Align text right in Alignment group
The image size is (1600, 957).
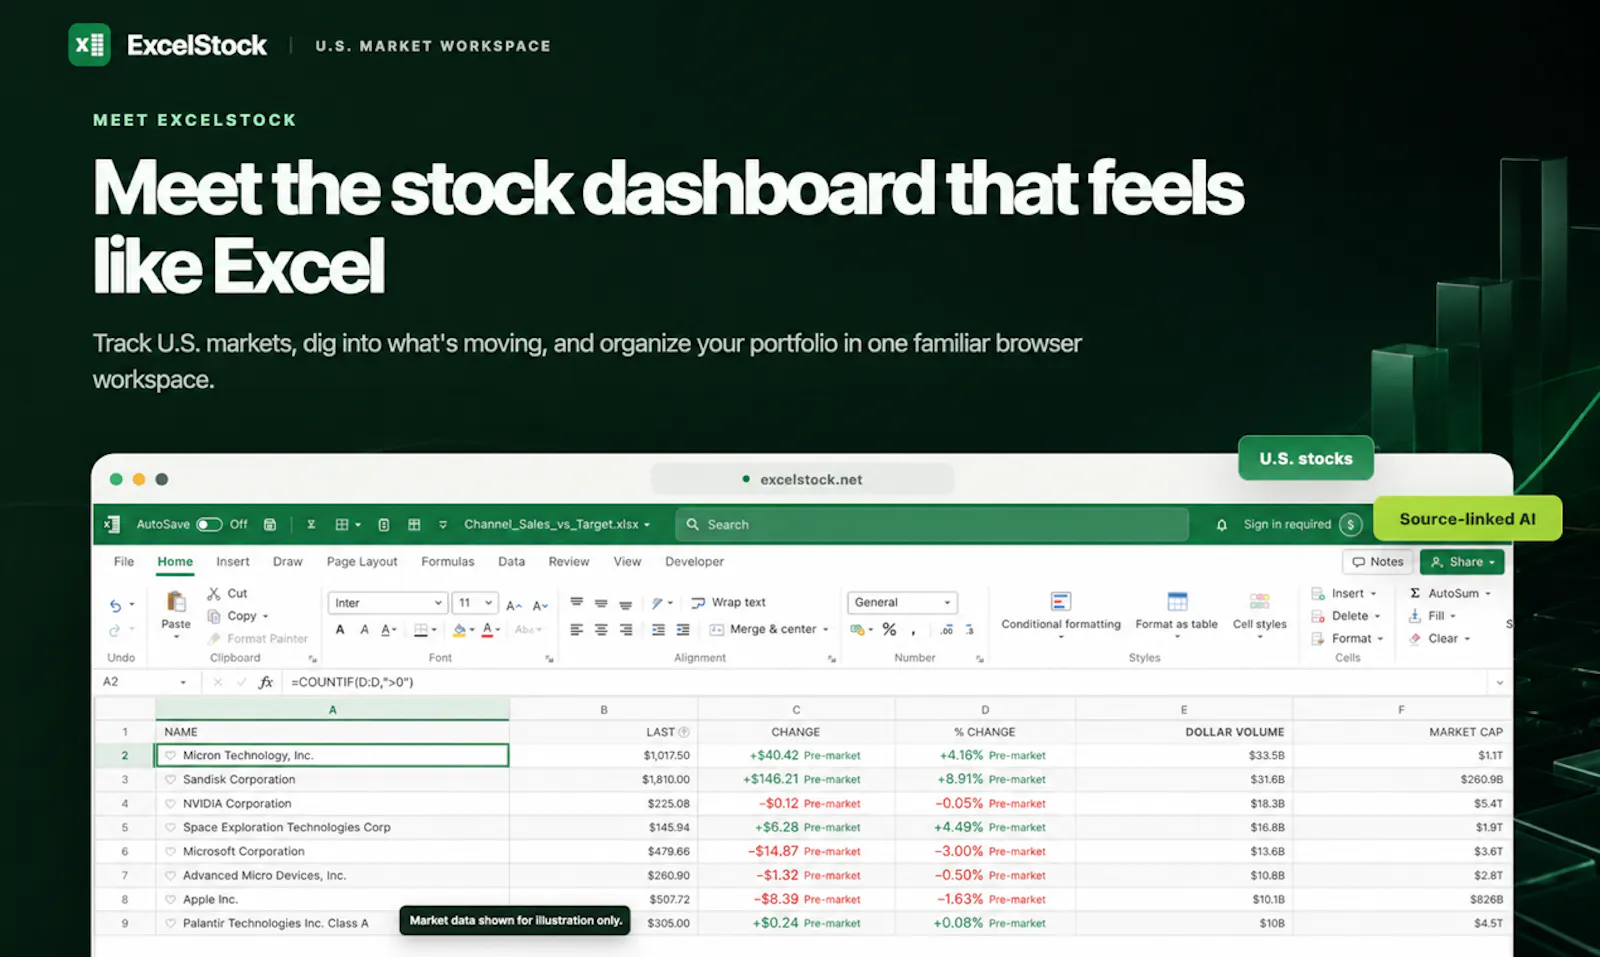(x=626, y=629)
